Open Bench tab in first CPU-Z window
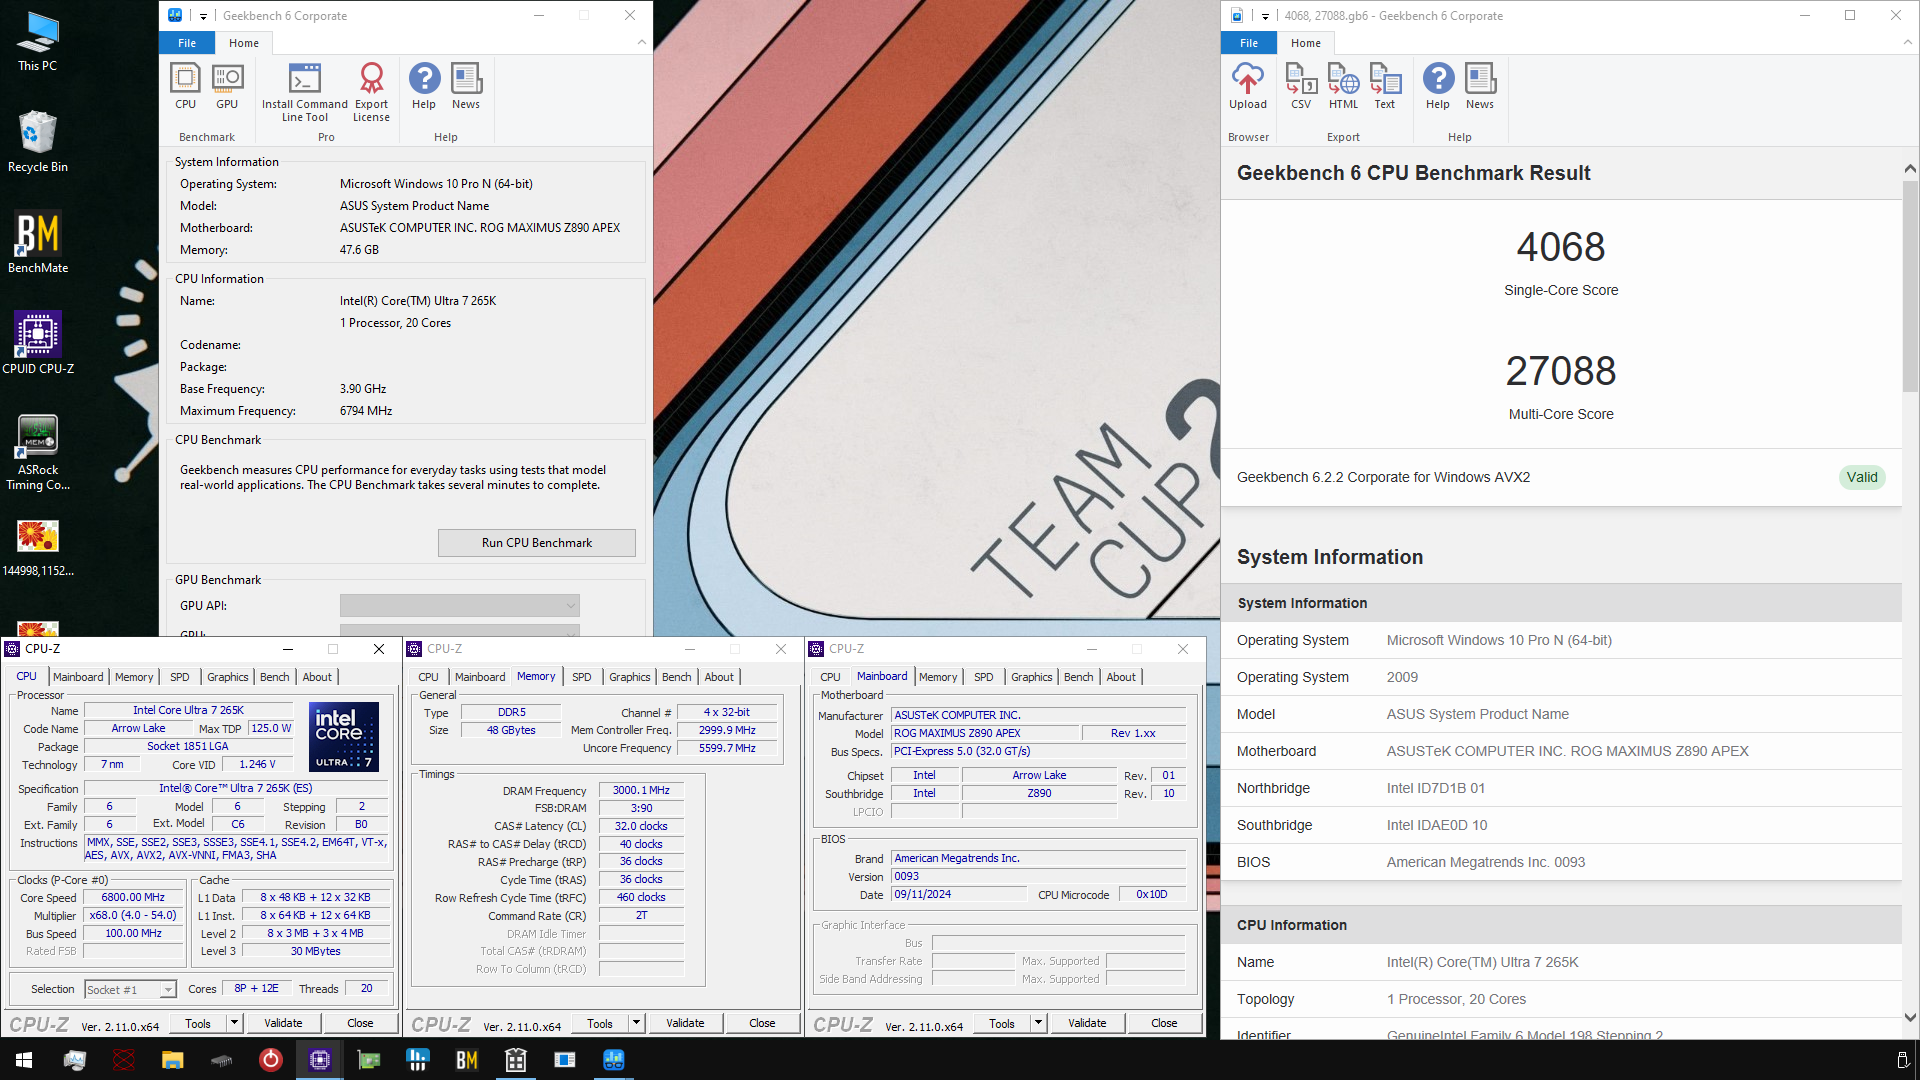Screen dimensions: 1920x1080 [274, 677]
